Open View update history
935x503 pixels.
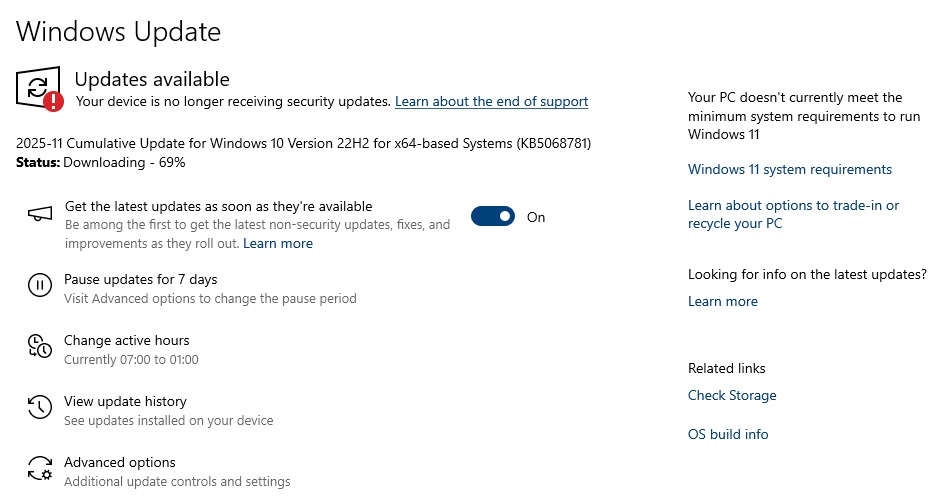pyautogui.click(x=125, y=401)
